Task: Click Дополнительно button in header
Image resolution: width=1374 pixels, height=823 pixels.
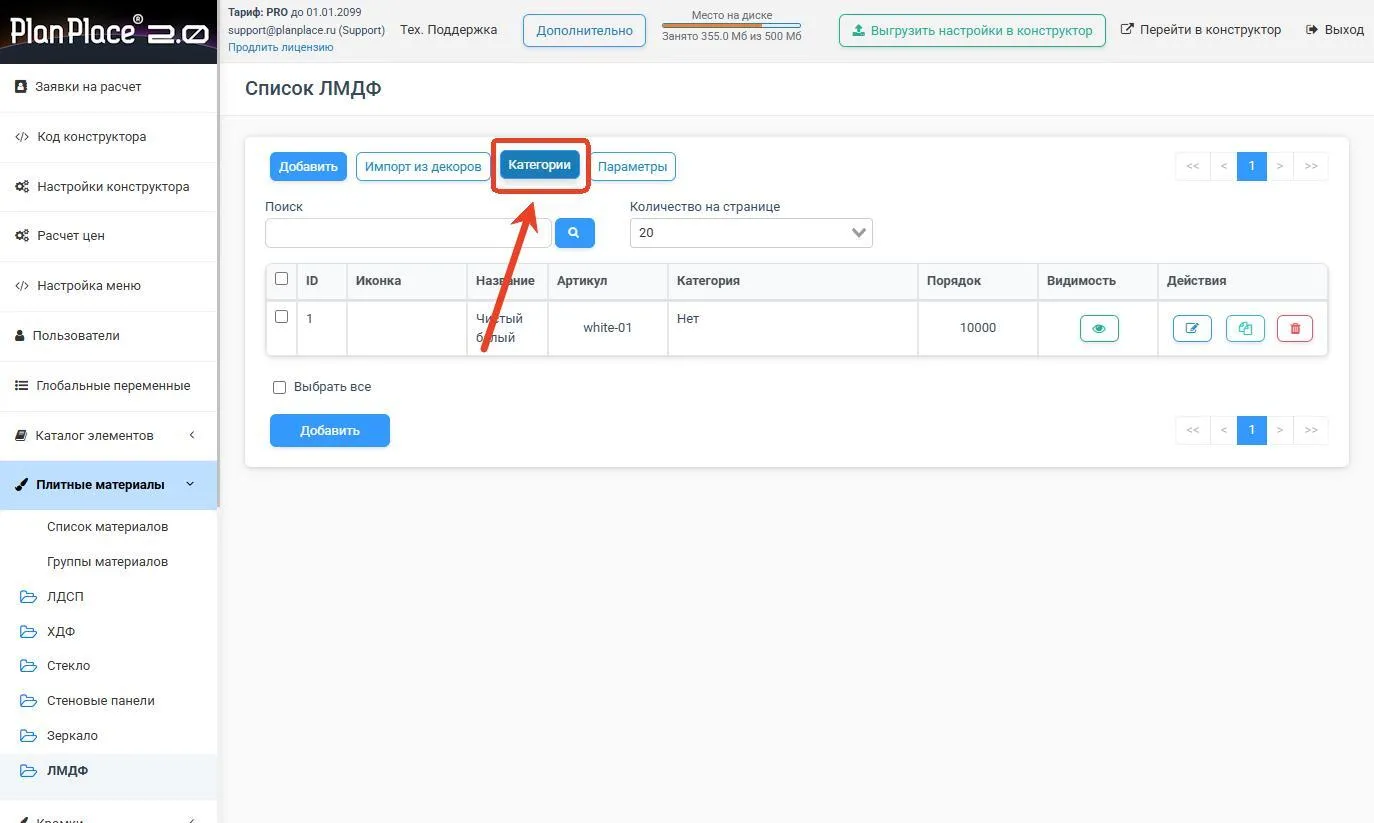Action: (x=584, y=30)
